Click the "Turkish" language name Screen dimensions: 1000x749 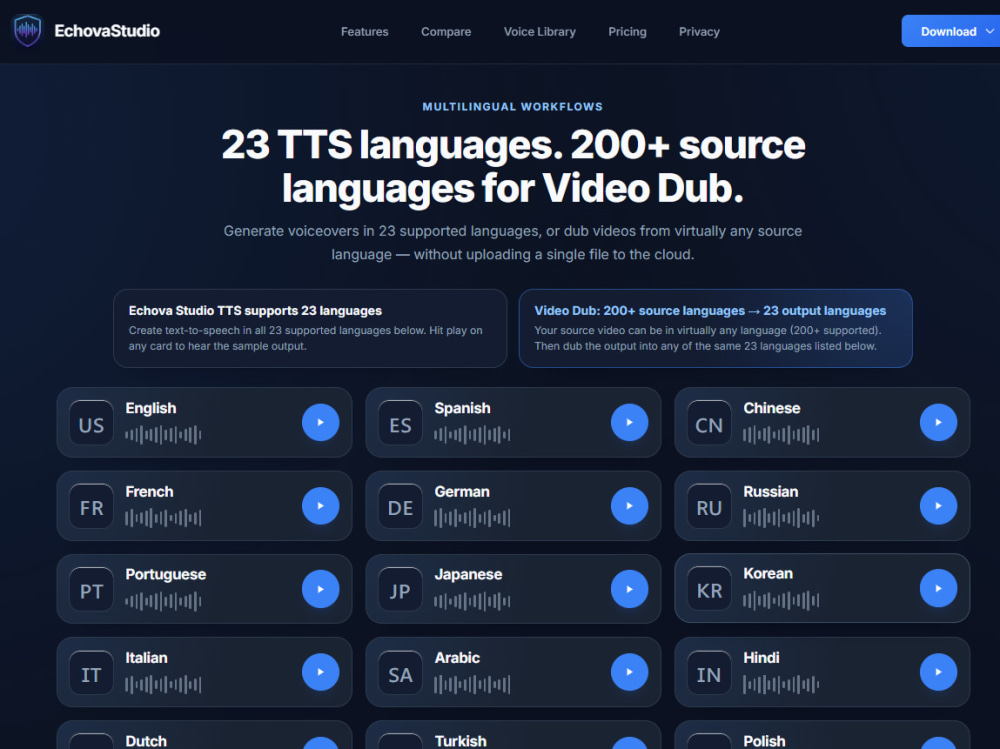(460, 741)
